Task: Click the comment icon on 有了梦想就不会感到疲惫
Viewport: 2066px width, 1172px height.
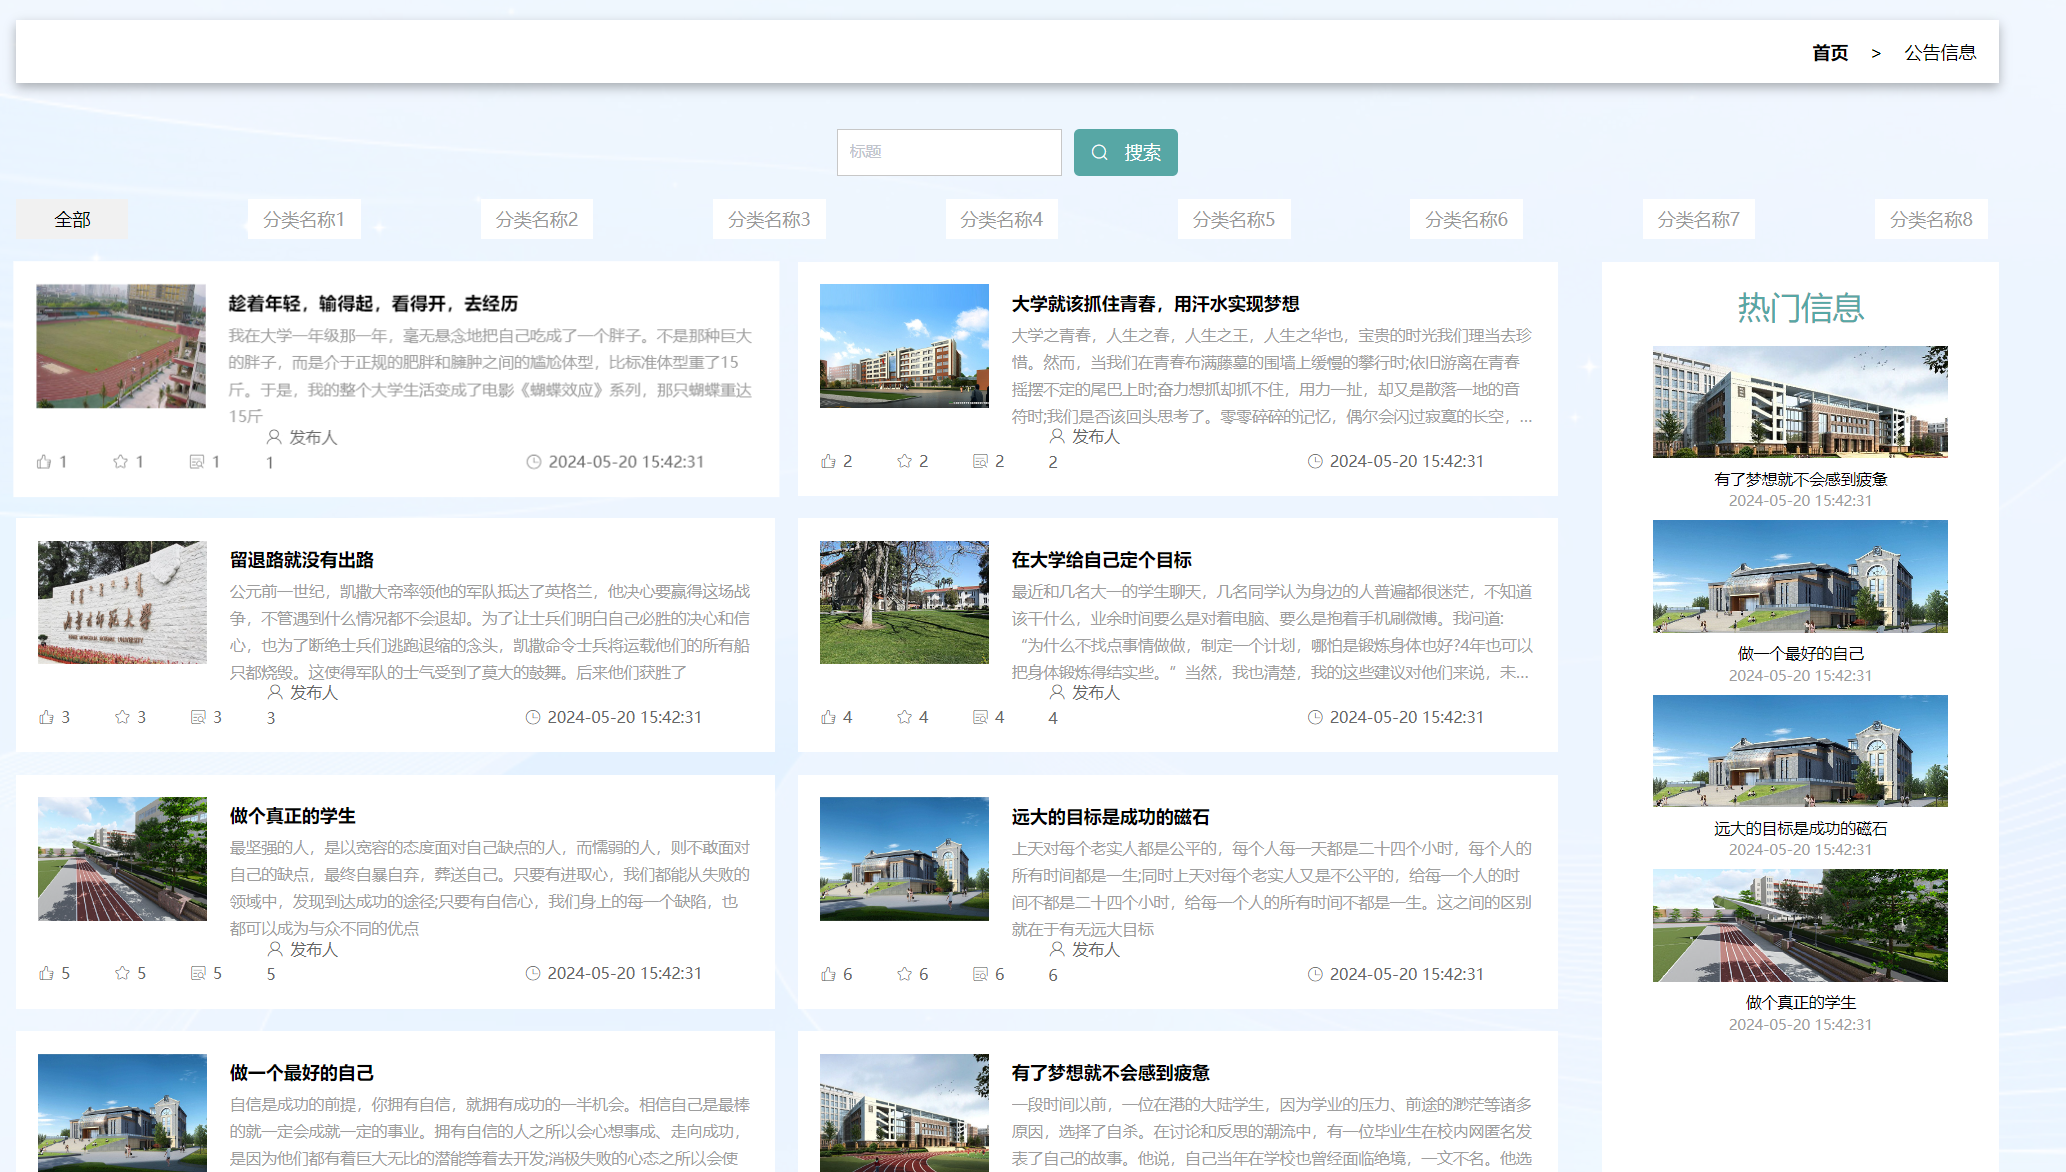Action: 978,1168
